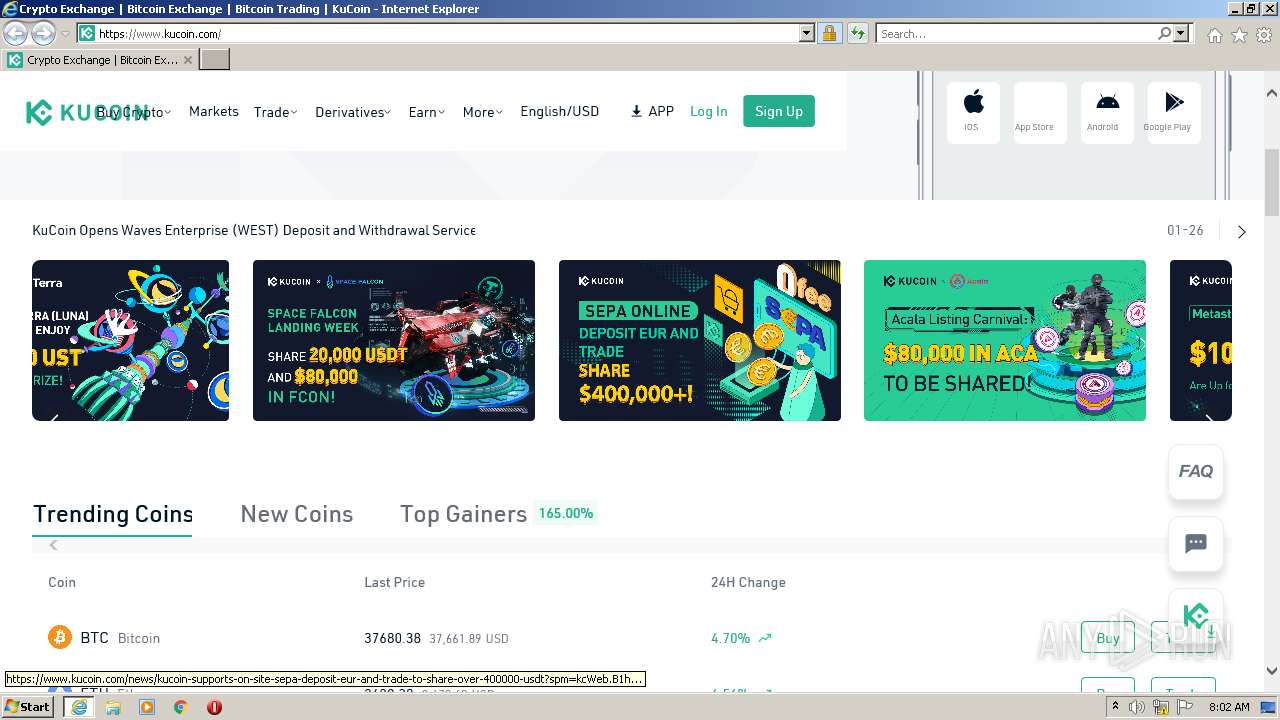Switch to the Top Gainers tab
This screenshot has width=1280, height=720.
[463, 514]
